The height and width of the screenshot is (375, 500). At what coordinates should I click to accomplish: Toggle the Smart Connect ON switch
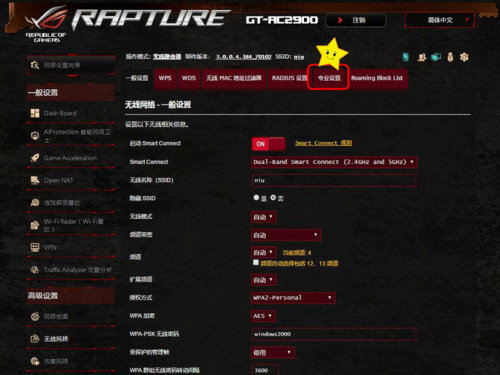[268, 144]
